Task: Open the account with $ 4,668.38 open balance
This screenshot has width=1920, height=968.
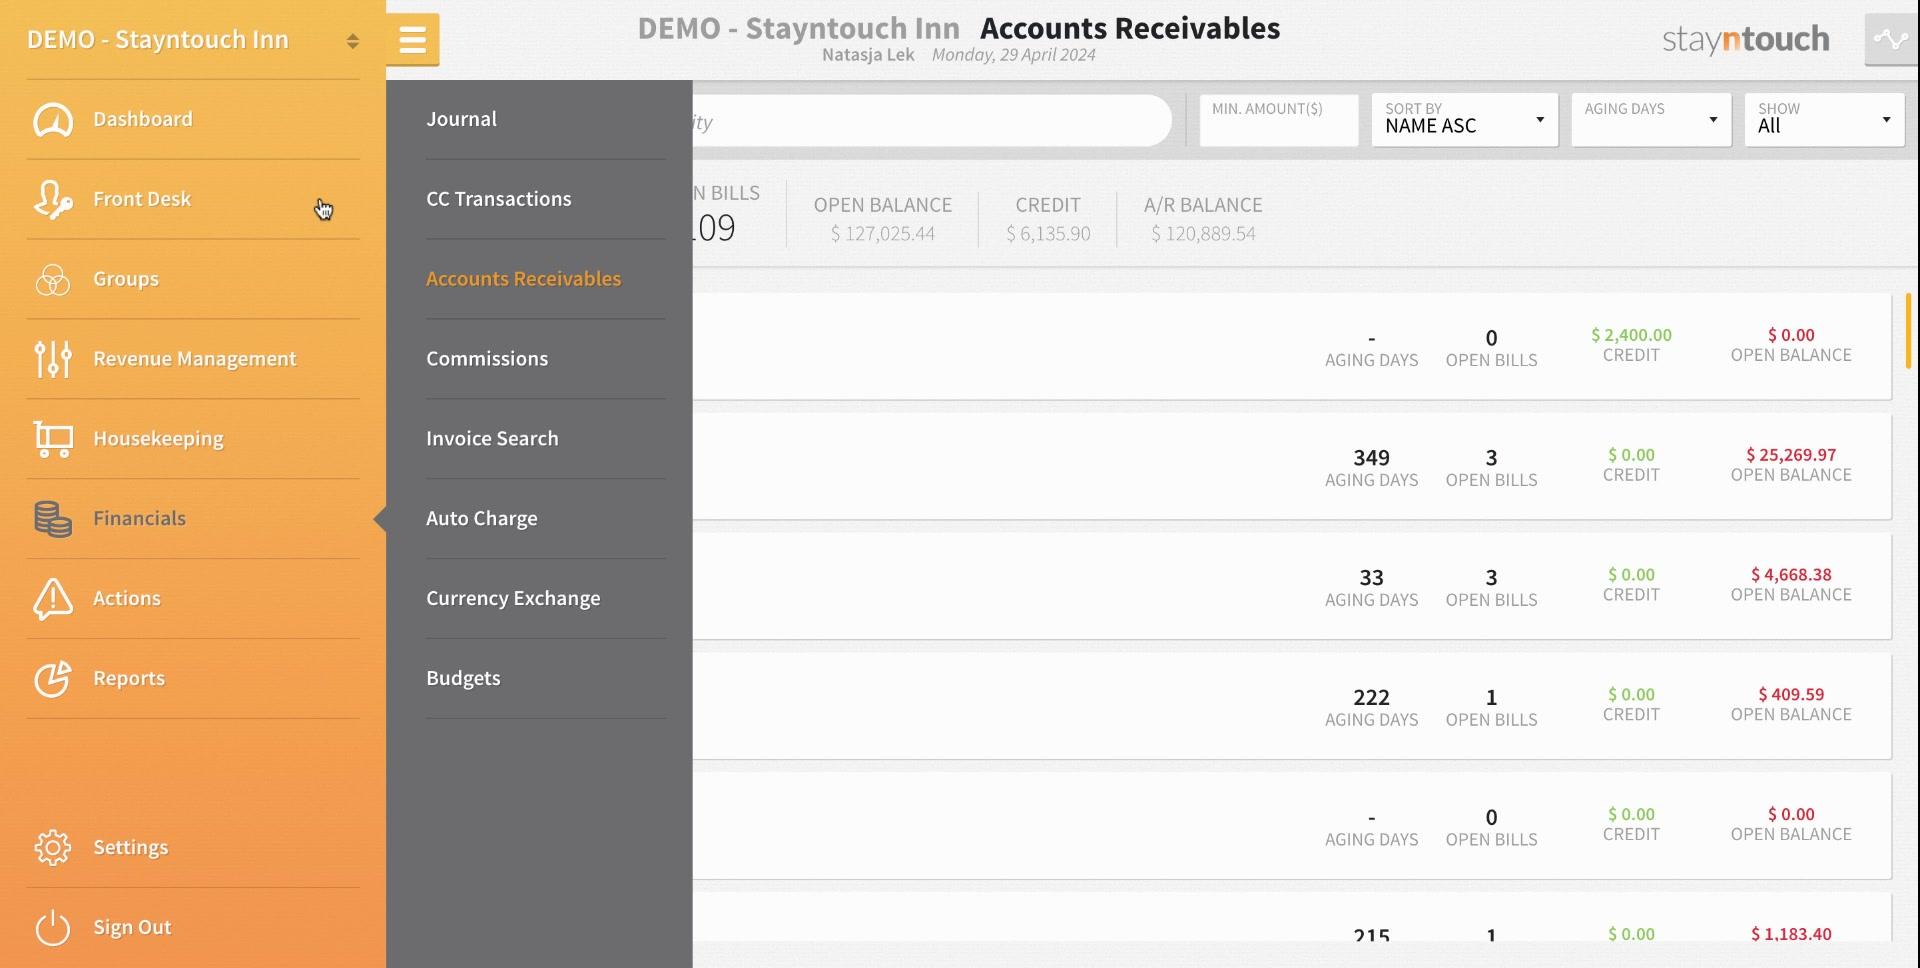Action: point(1291,586)
